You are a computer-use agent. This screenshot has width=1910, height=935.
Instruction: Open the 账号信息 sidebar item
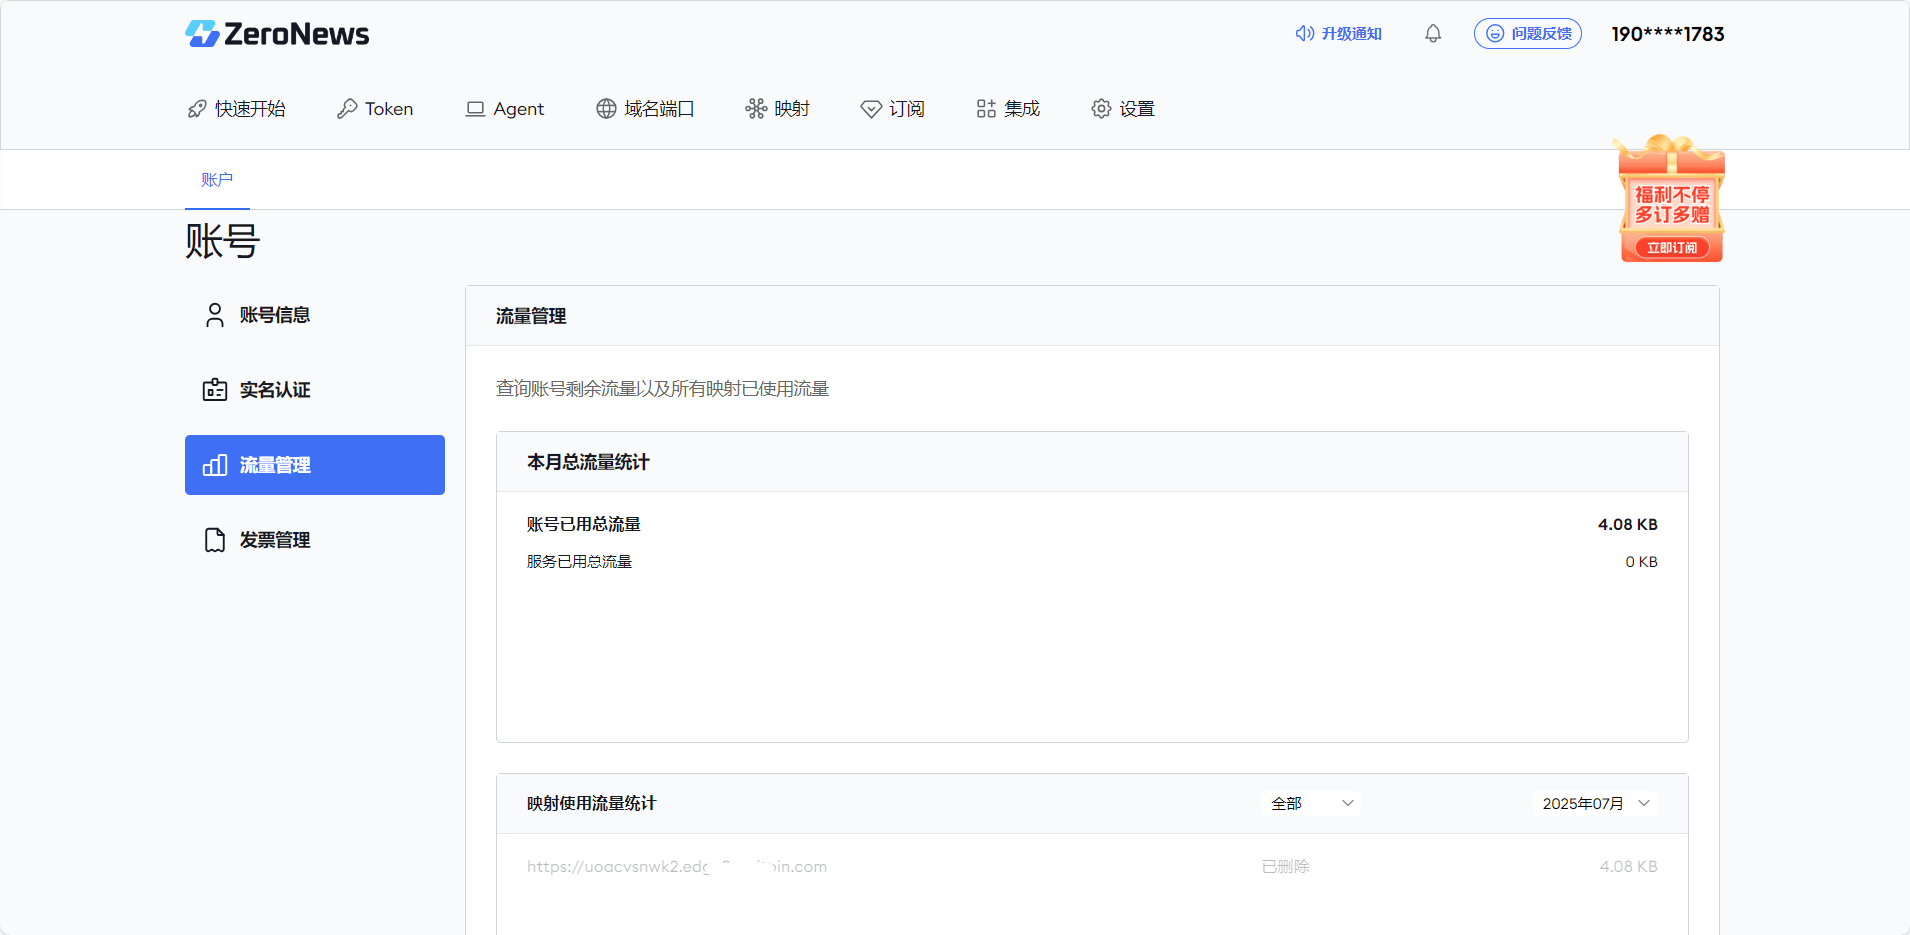point(315,315)
